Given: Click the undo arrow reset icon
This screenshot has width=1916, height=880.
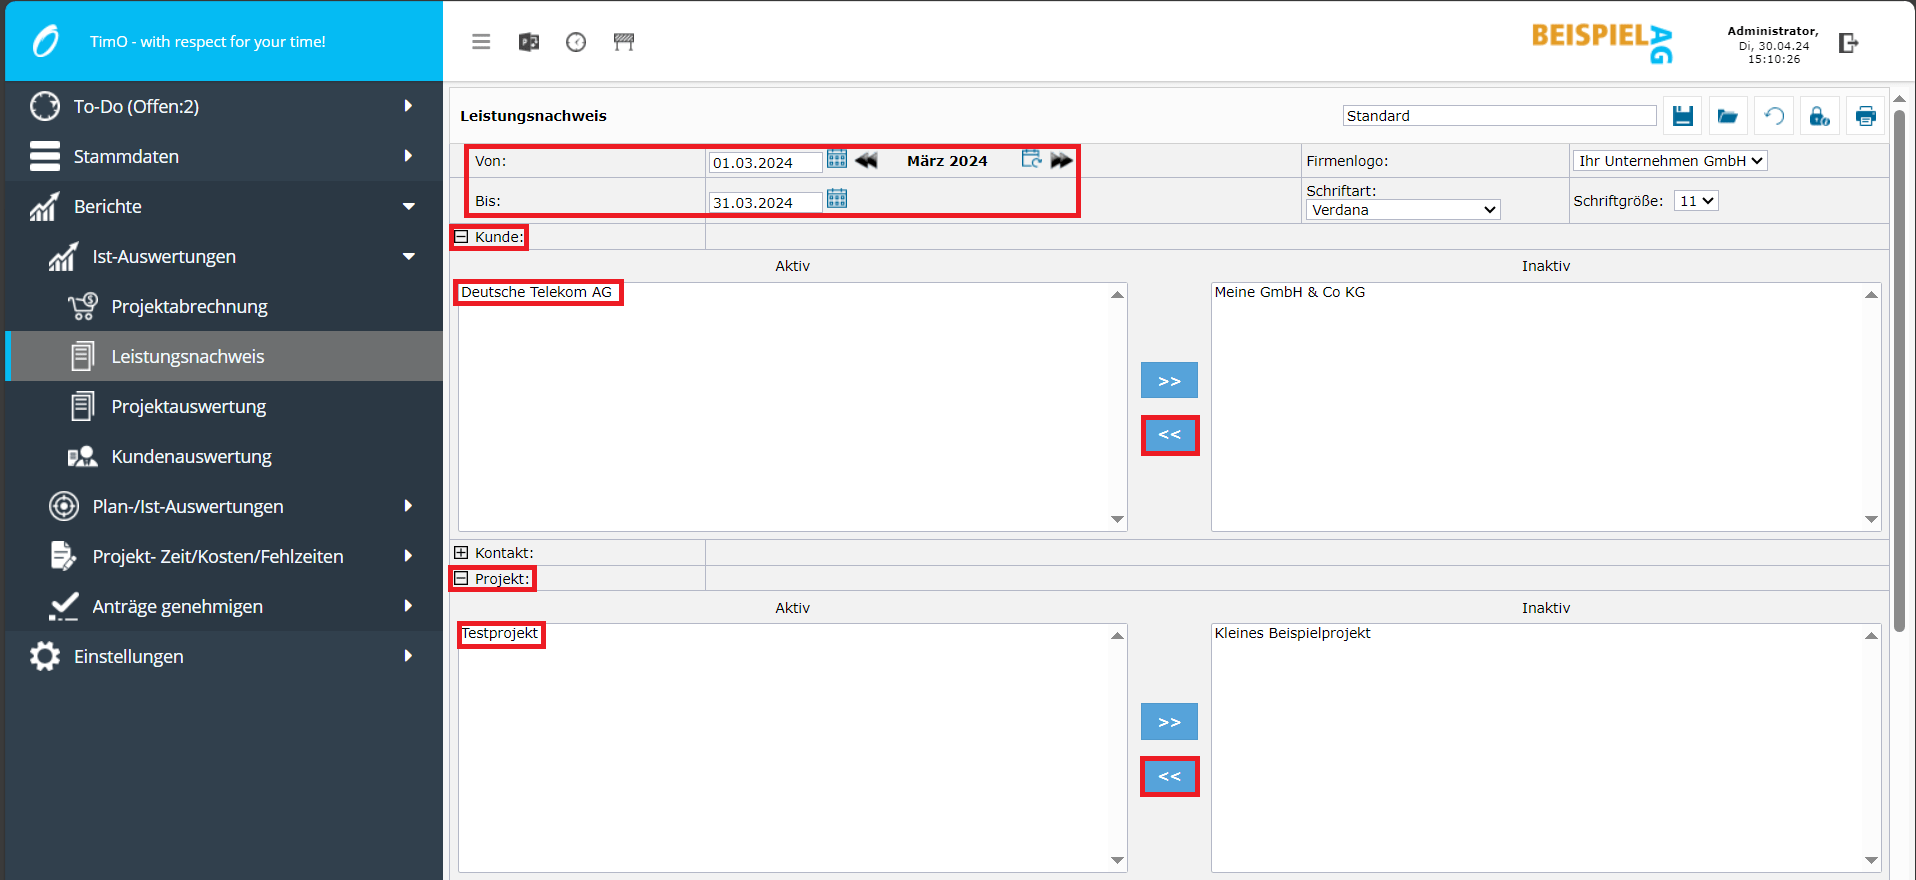Looking at the screenshot, I should tap(1773, 116).
